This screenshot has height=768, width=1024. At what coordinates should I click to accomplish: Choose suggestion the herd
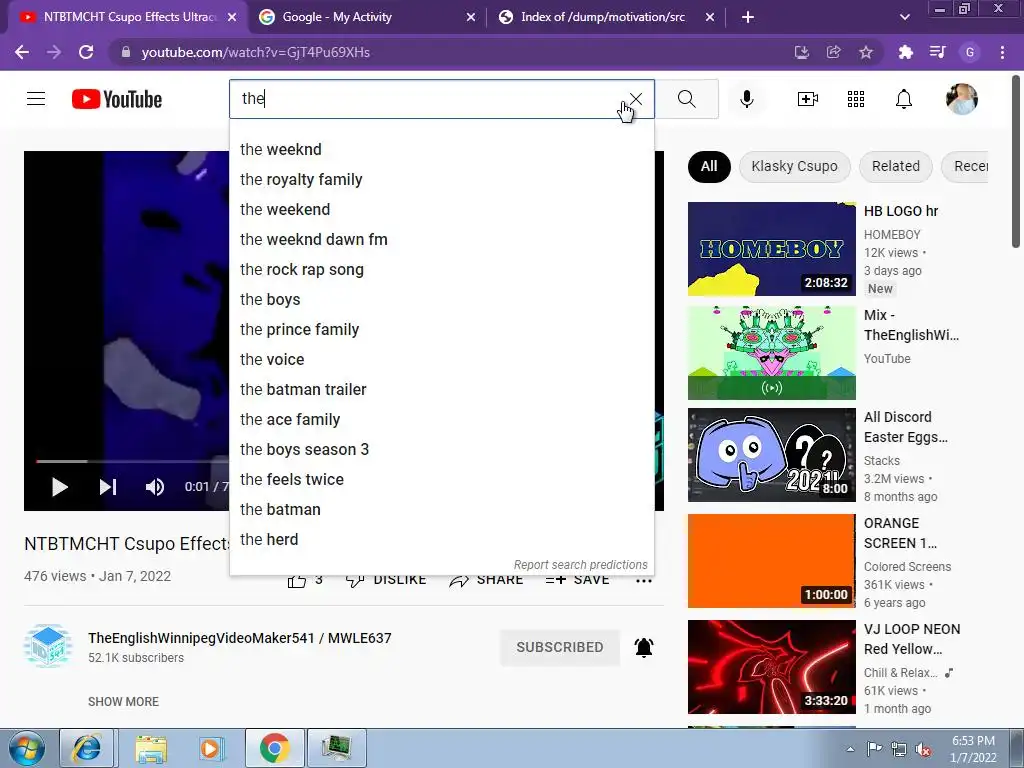point(441,539)
